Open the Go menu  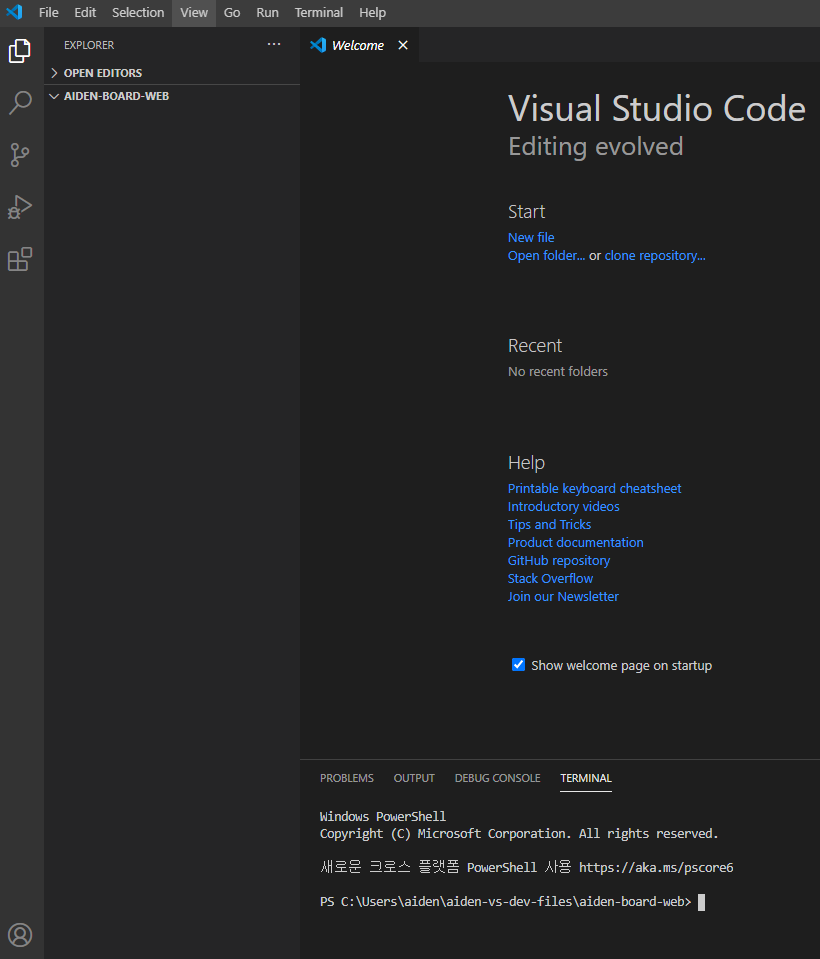(x=232, y=13)
